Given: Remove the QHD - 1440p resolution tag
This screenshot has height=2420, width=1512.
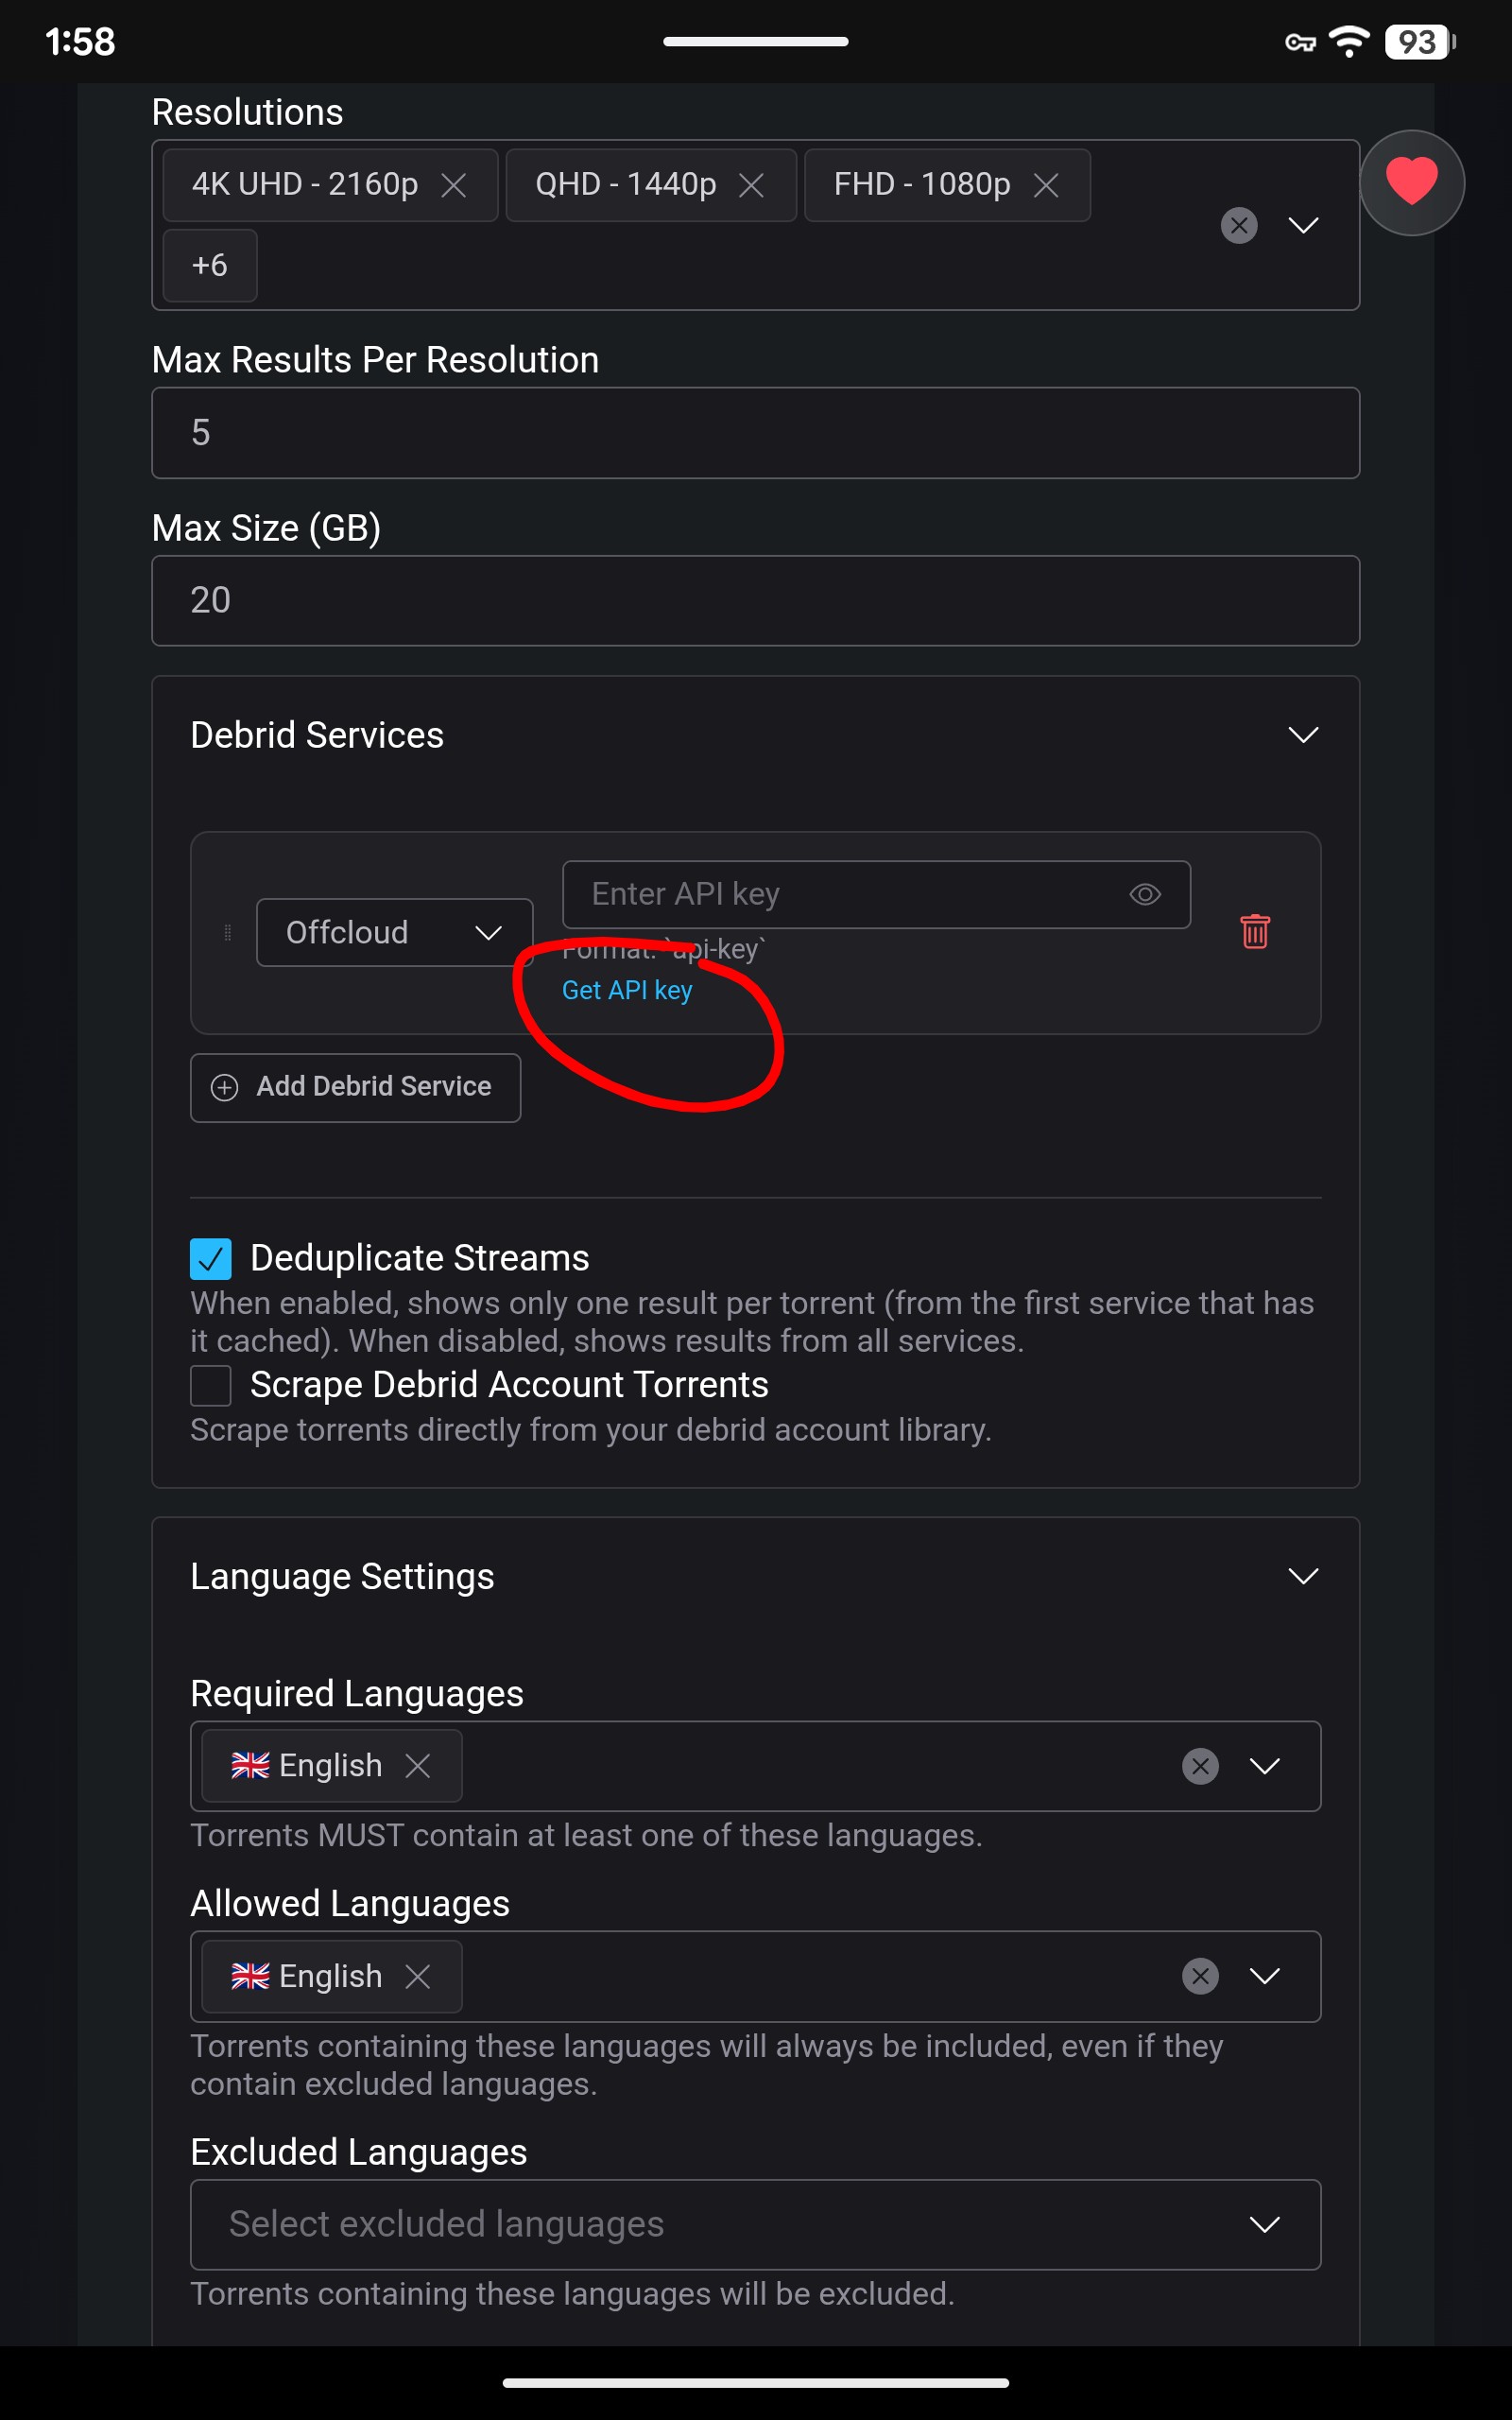Looking at the screenshot, I should 751,185.
